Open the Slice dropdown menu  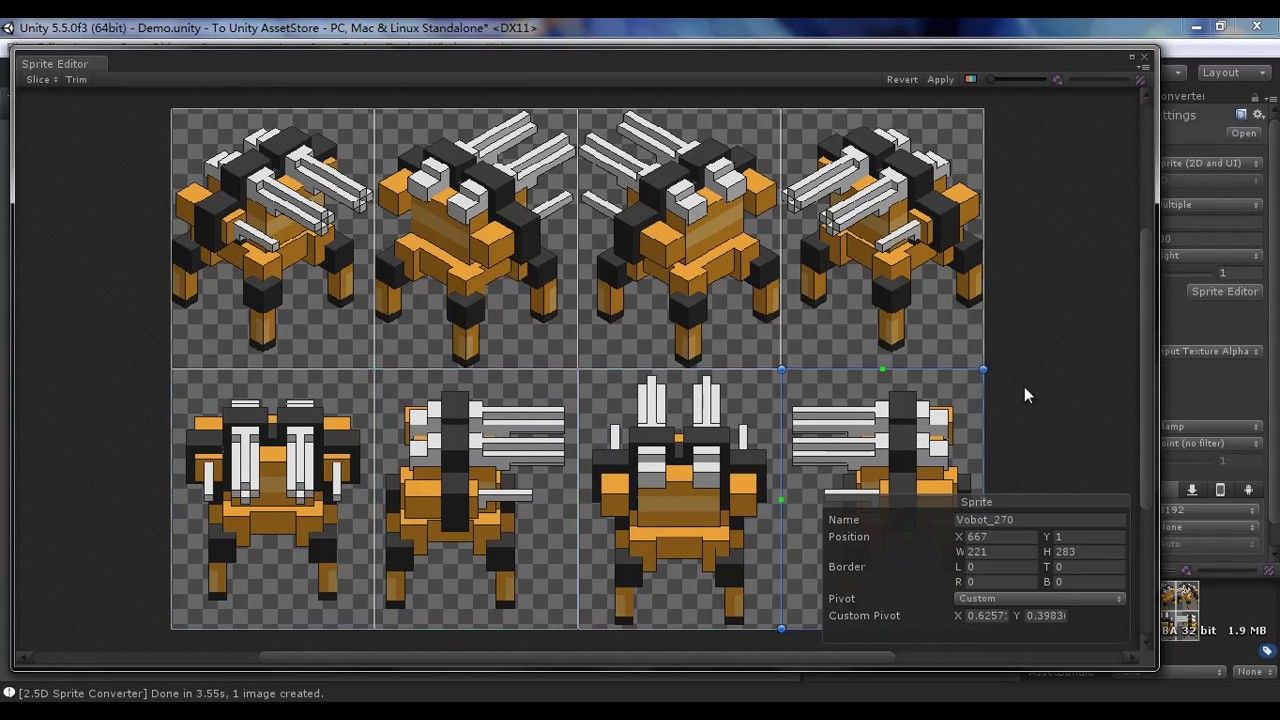click(41, 79)
